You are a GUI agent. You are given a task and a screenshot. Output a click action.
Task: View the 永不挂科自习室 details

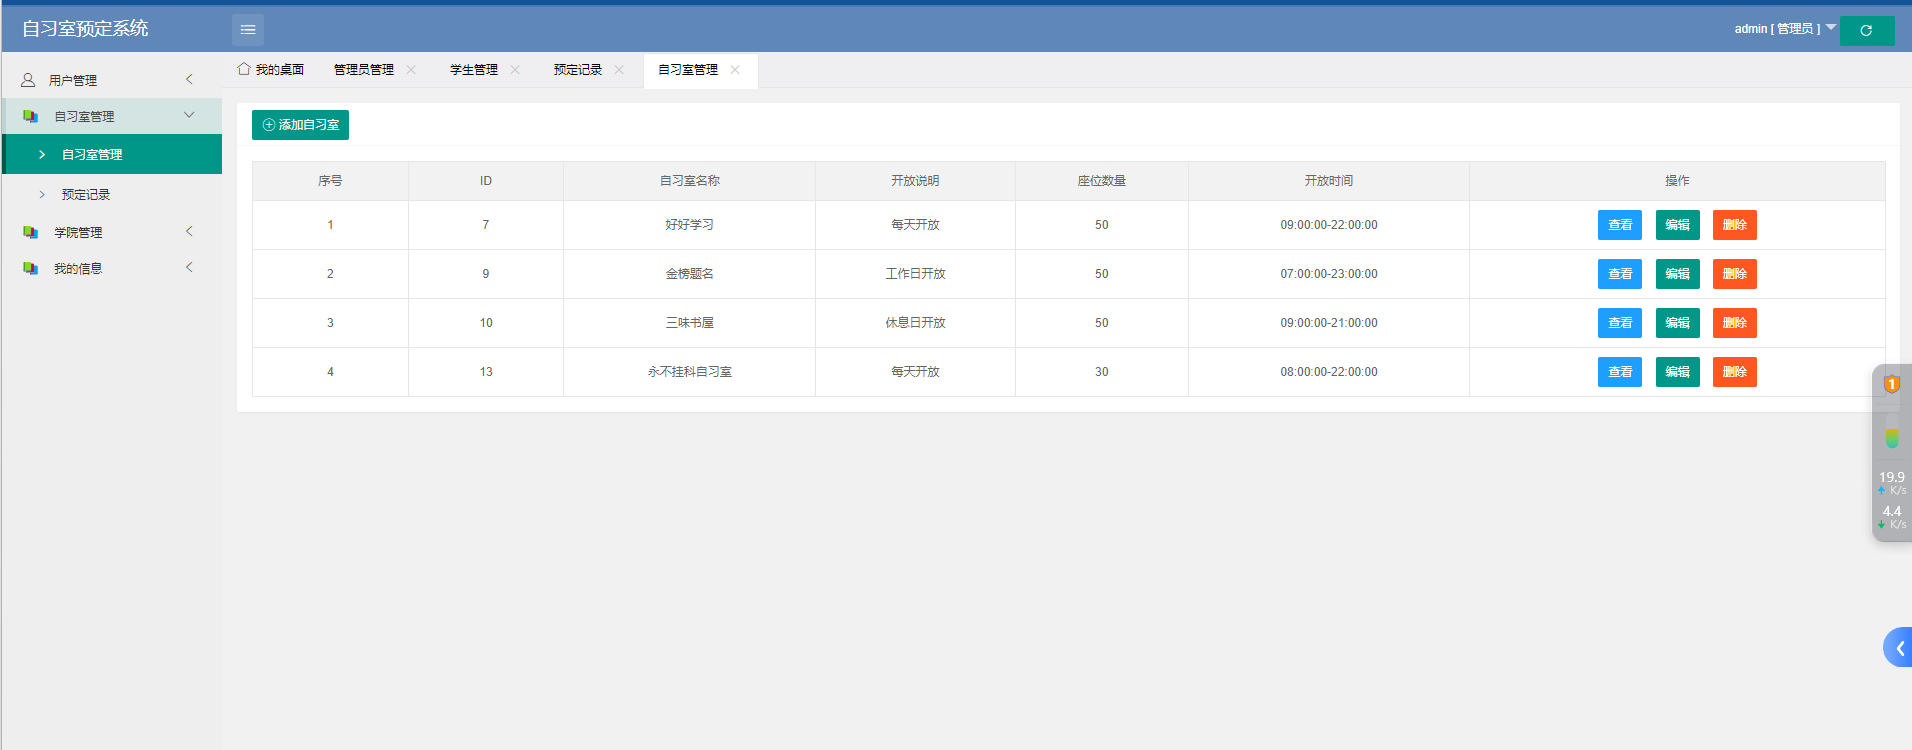coord(1620,372)
